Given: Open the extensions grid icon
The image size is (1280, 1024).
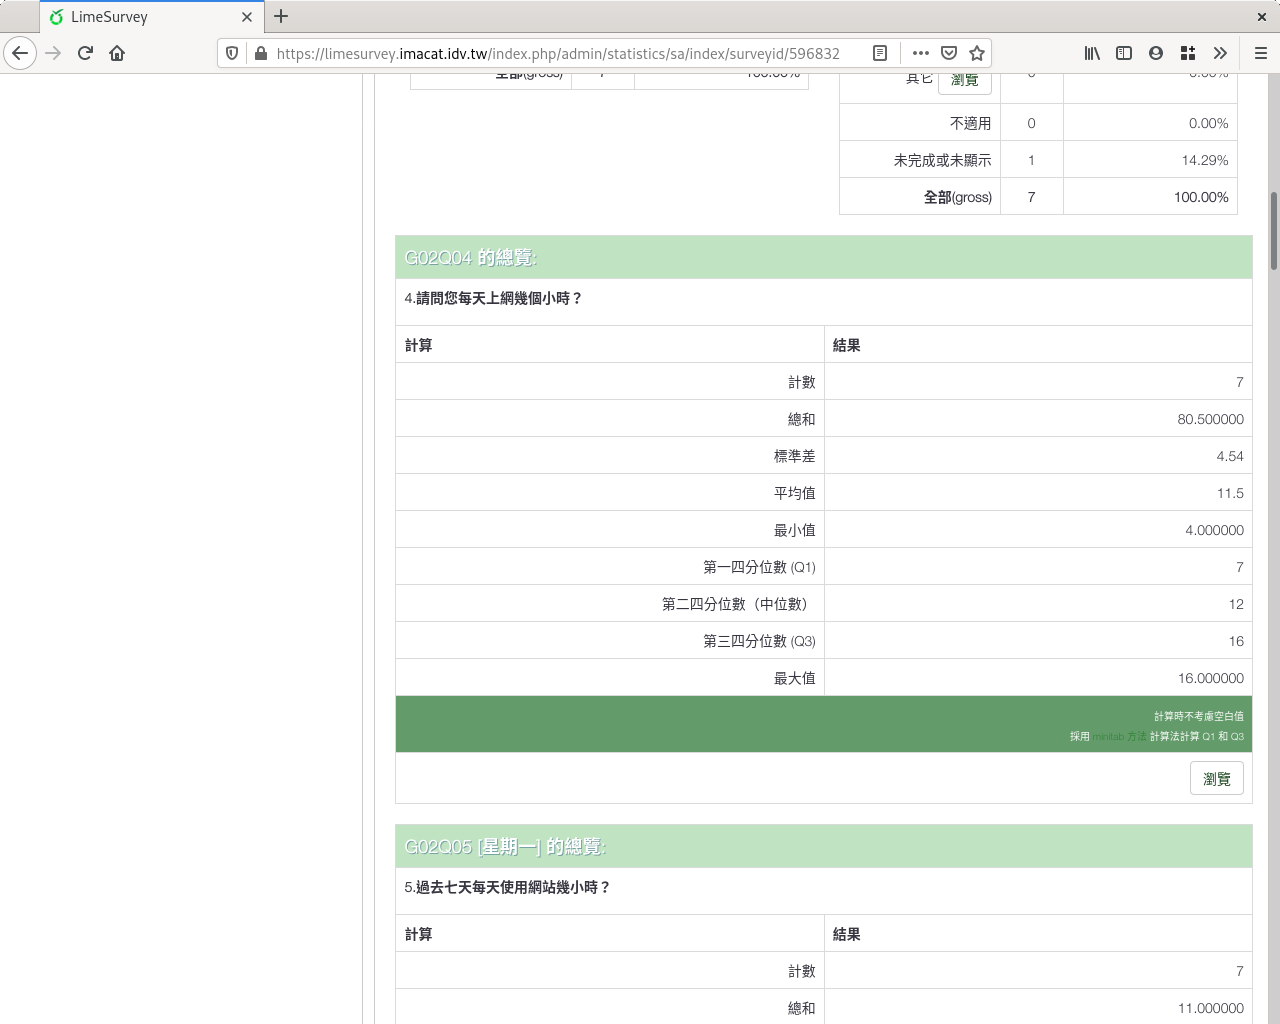Looking at the screenshot, I should [x=1188, y=53].
